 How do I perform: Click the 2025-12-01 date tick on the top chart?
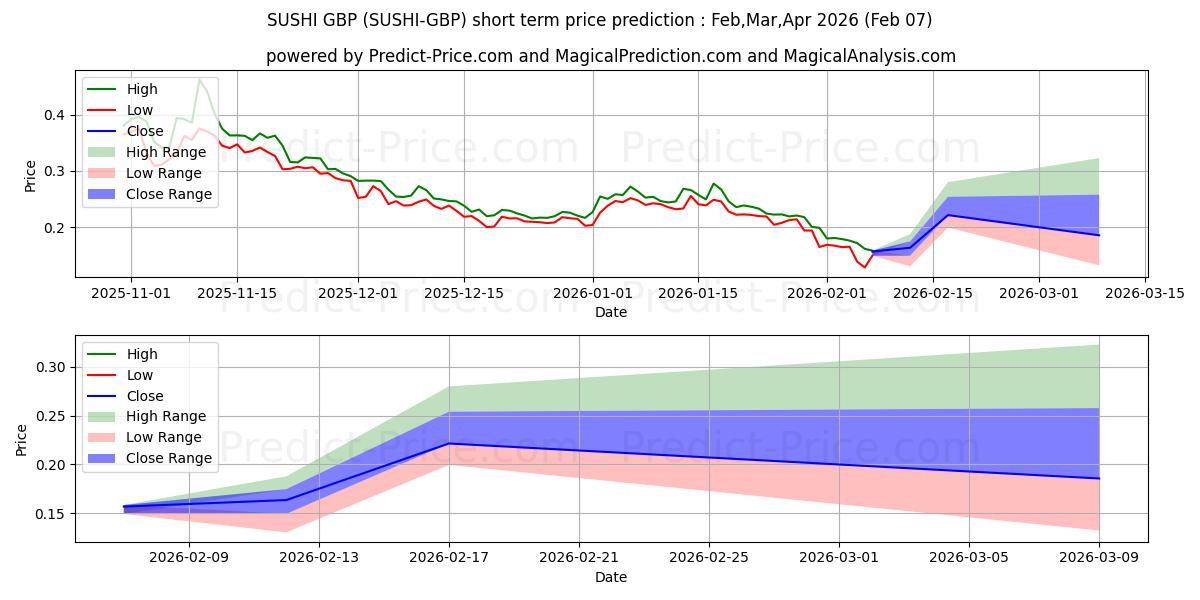[358, 293]
